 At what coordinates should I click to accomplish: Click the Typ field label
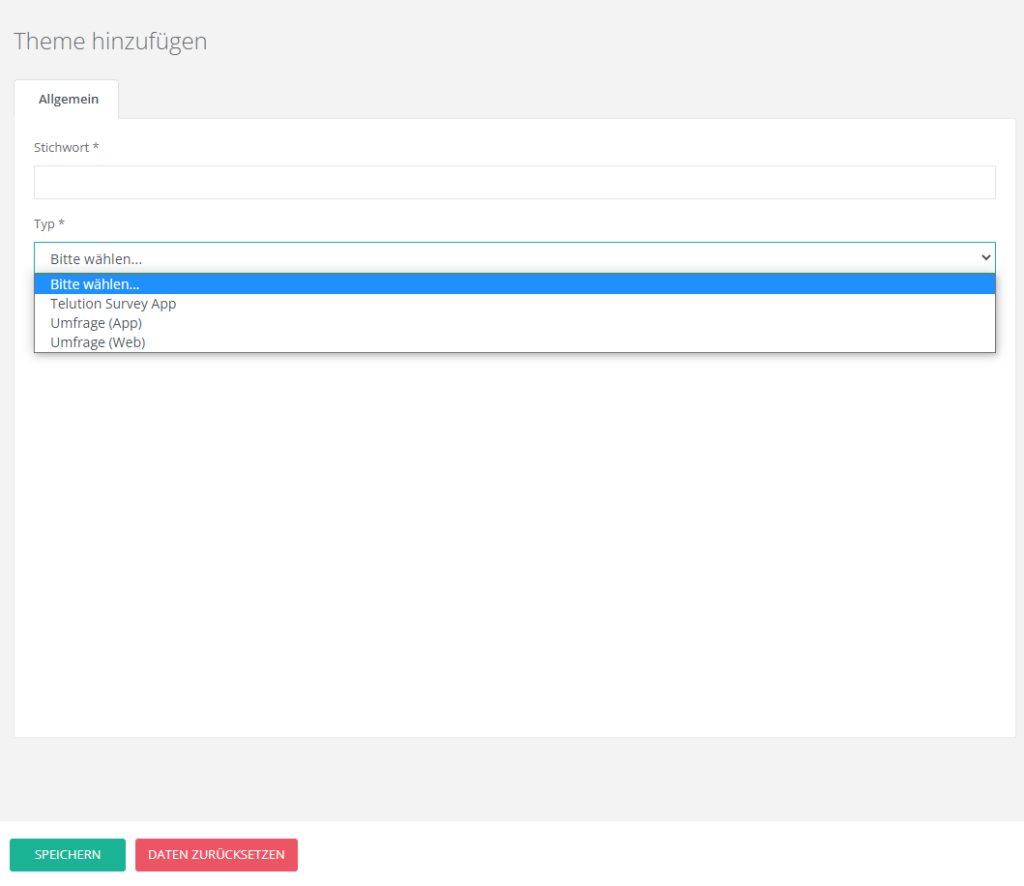[43, 224]
